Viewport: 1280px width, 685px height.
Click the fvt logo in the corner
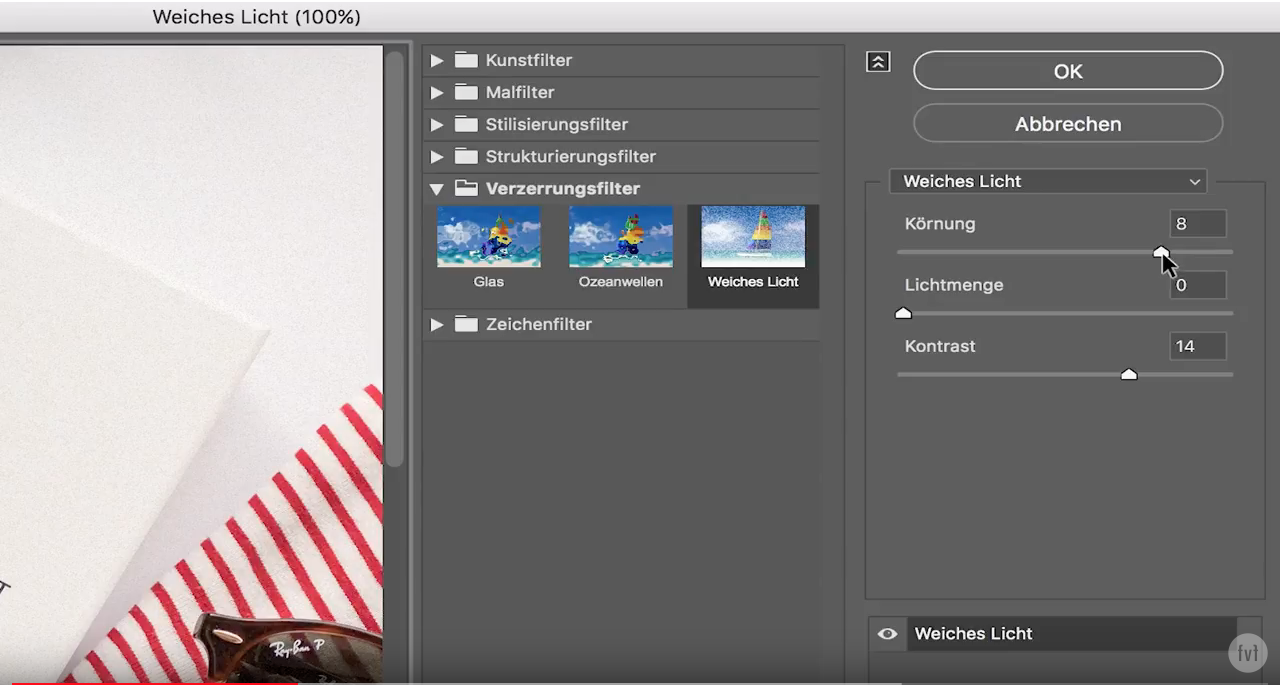pyautogui.click(x=1247, y=652)
